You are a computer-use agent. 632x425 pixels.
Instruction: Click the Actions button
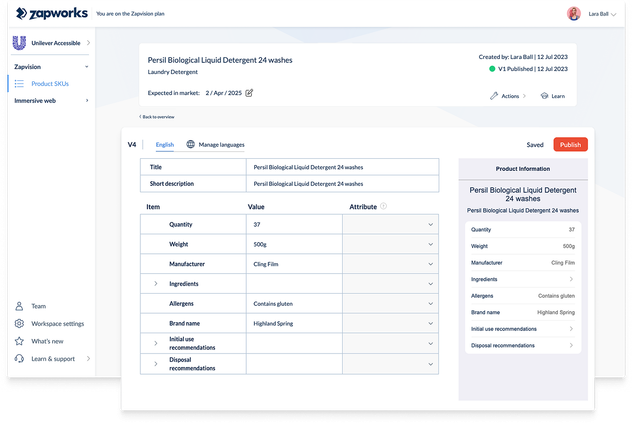point(508,96)
